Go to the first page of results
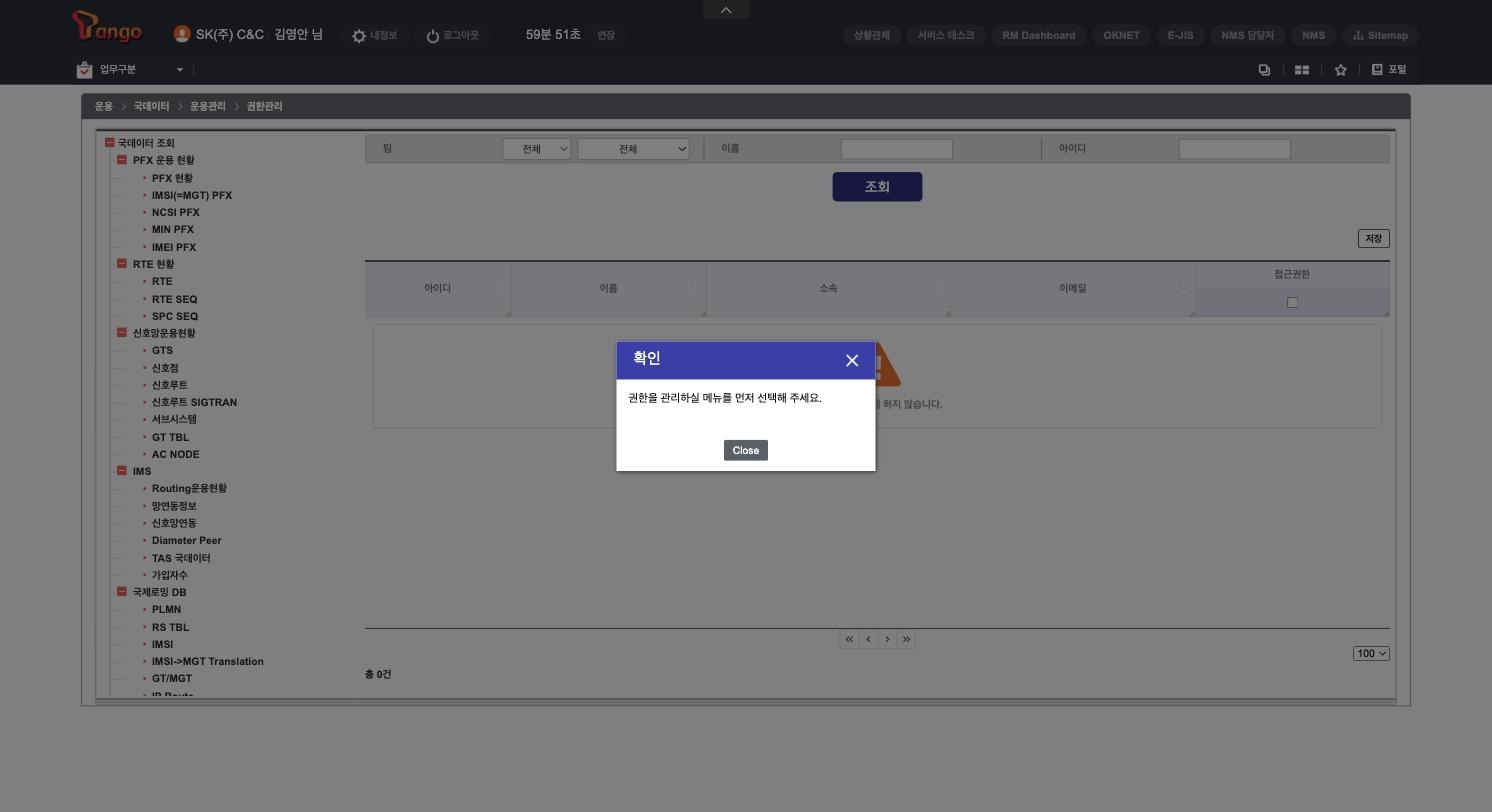 849,639
